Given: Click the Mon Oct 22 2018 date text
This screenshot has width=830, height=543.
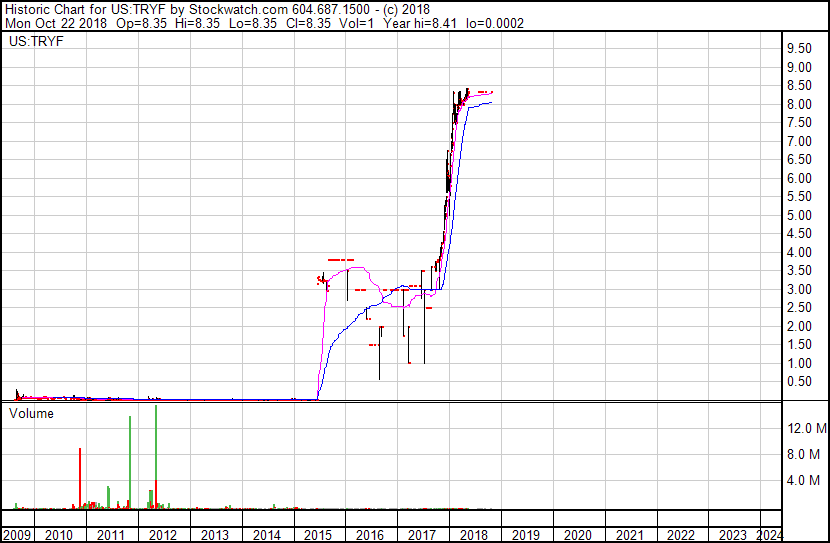Looking at the screenshot, I should 56,23.
